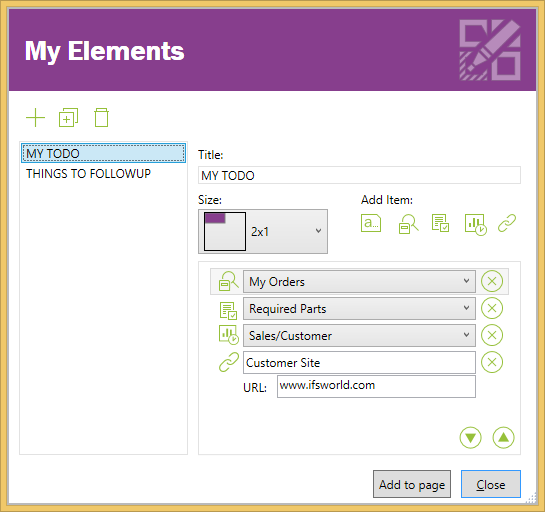Select MY TODO in the list
Screen dimensions: 545x512
tap(104, 153)
